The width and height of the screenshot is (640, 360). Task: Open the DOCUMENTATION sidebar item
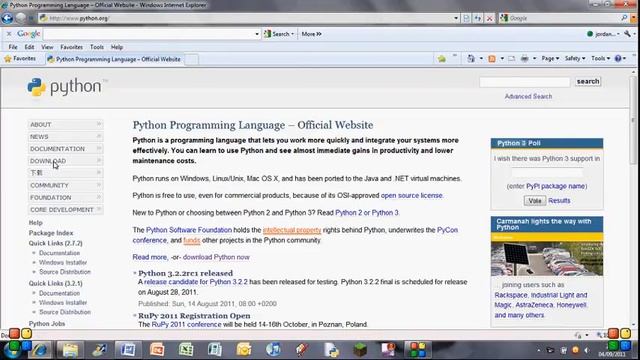click(65, 149)
